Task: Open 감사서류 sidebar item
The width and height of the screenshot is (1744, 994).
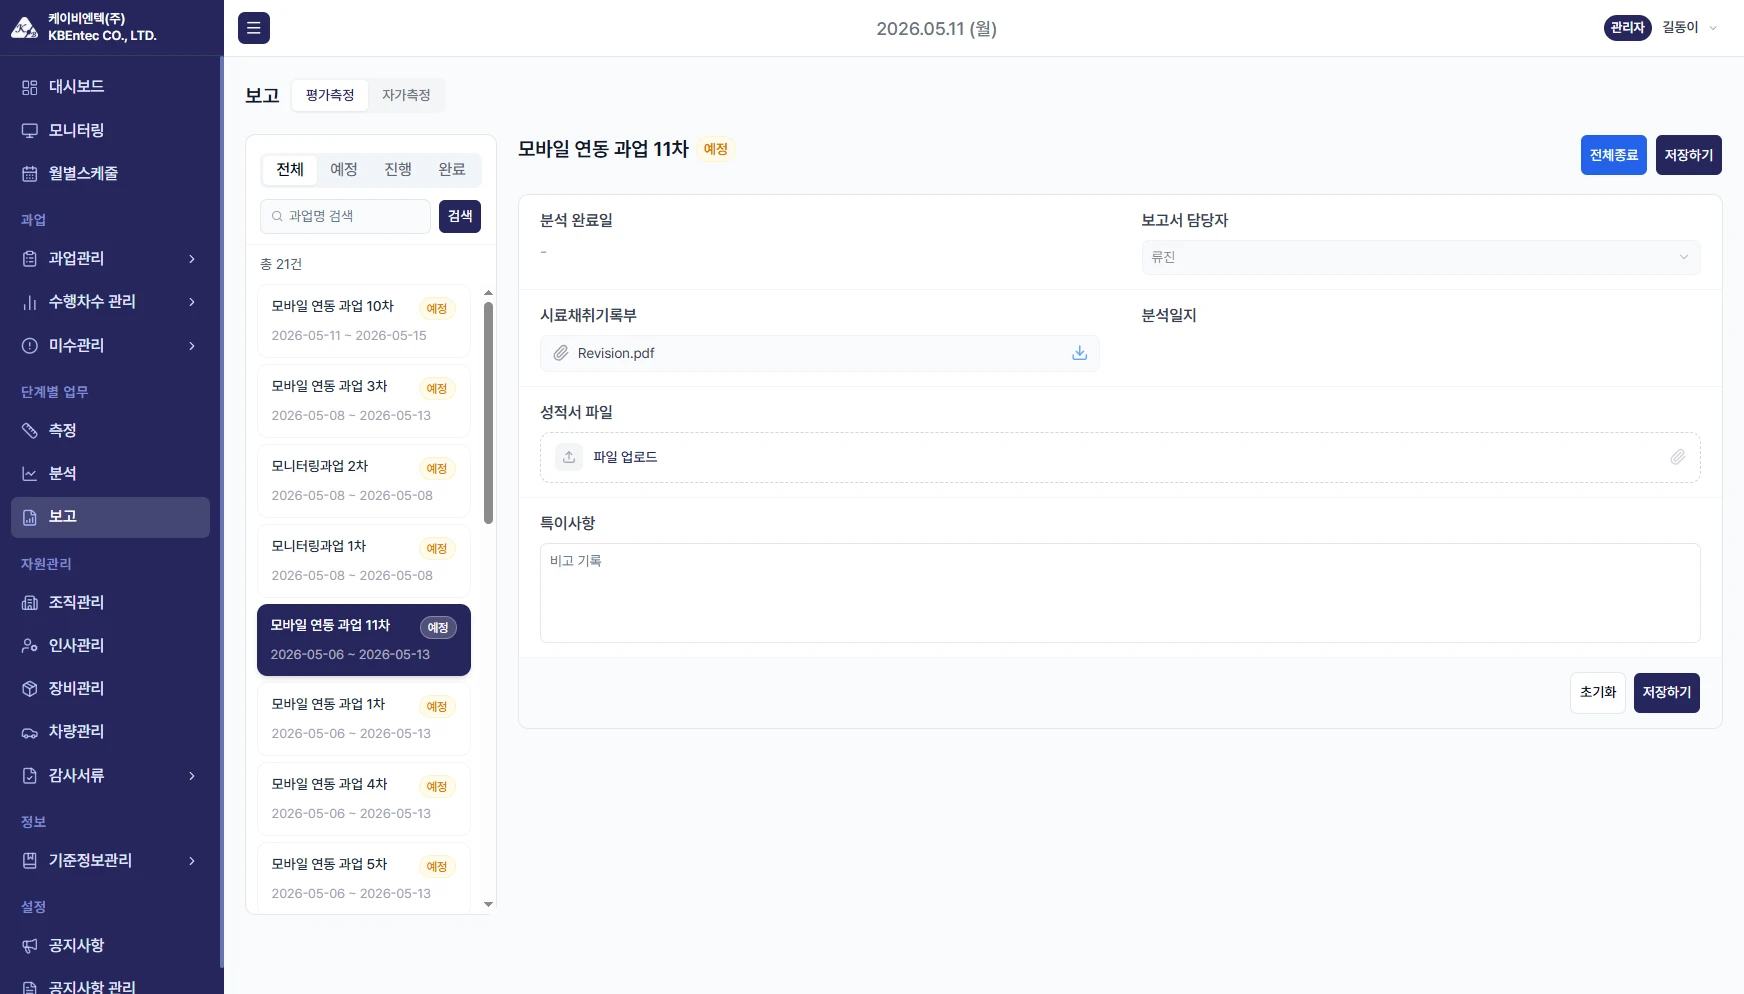Action: pyautogui.click(x=110, y=775)
